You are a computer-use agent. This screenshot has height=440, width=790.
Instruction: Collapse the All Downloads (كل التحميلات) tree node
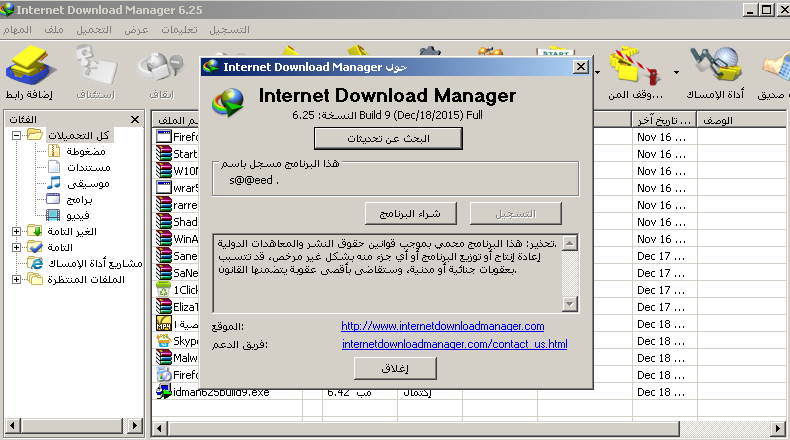click(x=17, y=135)
